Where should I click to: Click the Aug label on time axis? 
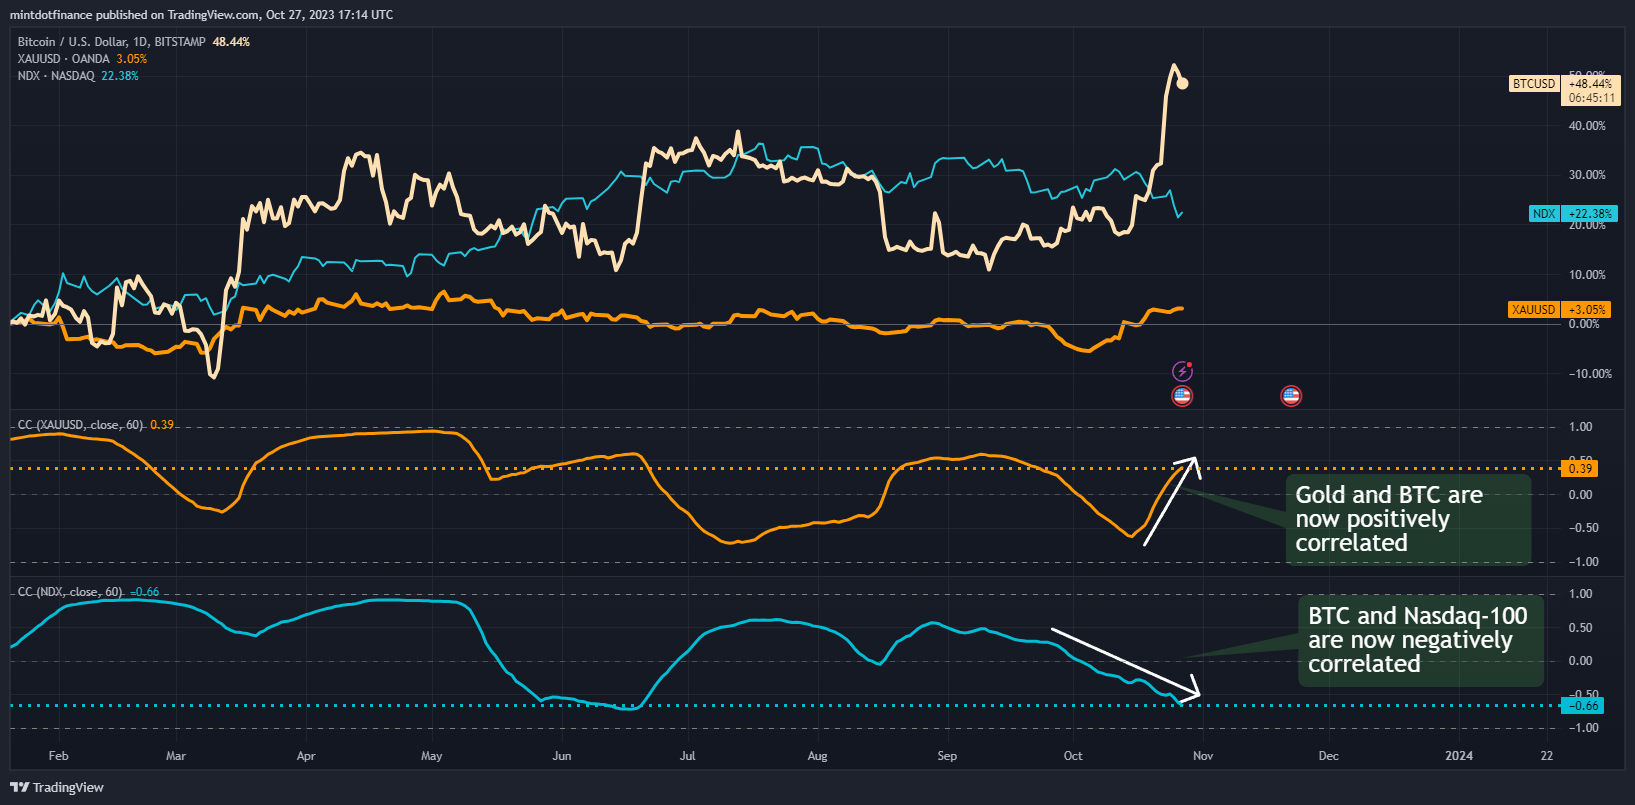[818, 756]
